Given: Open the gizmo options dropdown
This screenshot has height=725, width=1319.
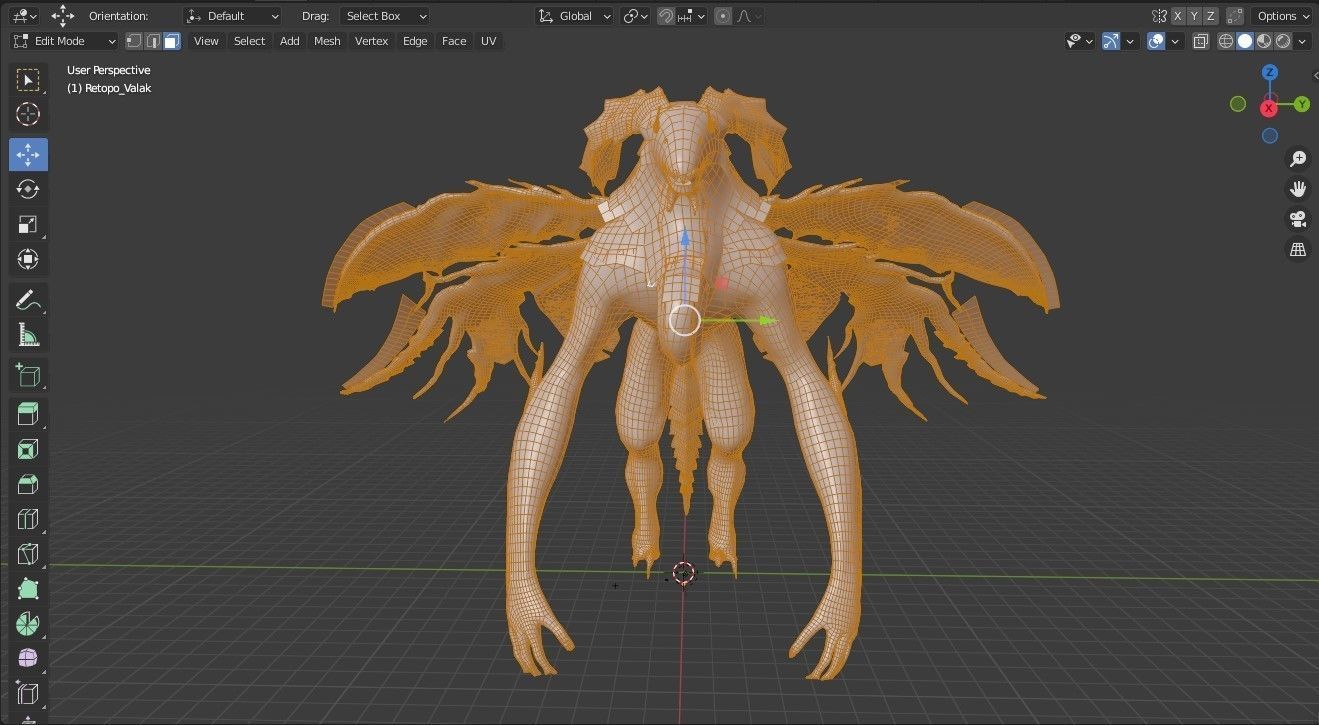Looking at the screenshot, I should [x=1130, y=41].
